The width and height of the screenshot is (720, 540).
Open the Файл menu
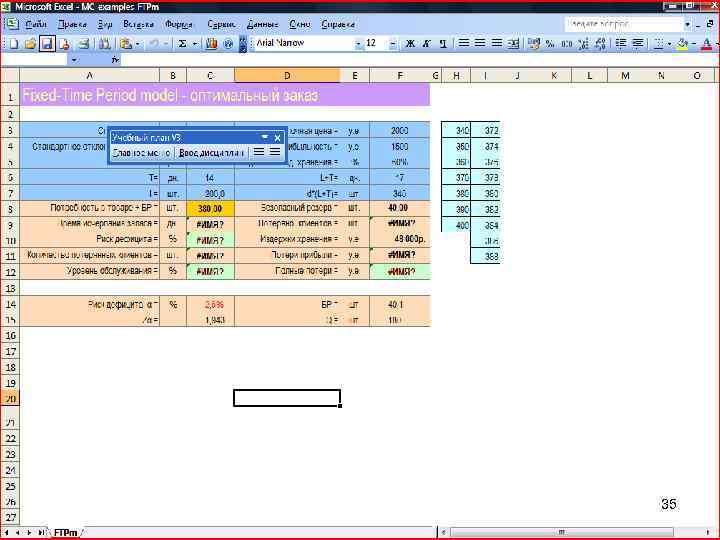tap(36, 24)
